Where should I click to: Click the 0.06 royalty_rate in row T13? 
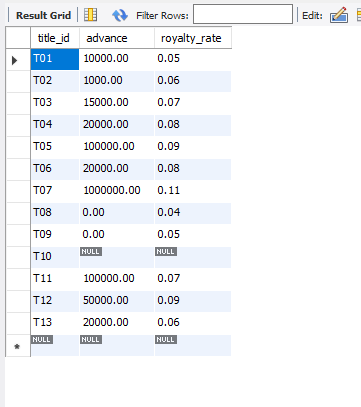coord(193,323)
